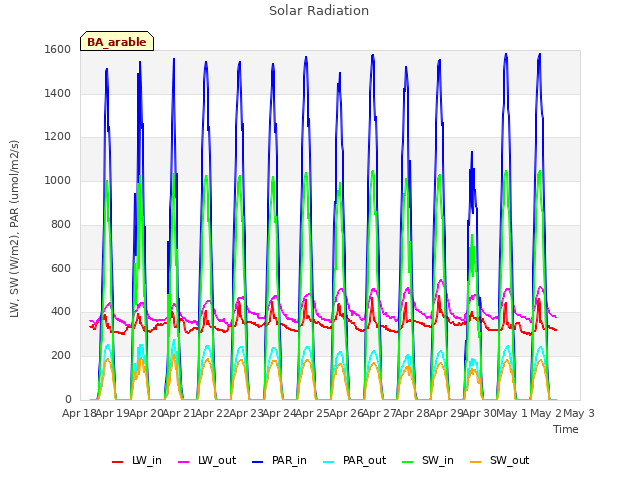Click the blue PAR_in legend color marker
This screenshot has height=480, width=640.
coord(258,462)
